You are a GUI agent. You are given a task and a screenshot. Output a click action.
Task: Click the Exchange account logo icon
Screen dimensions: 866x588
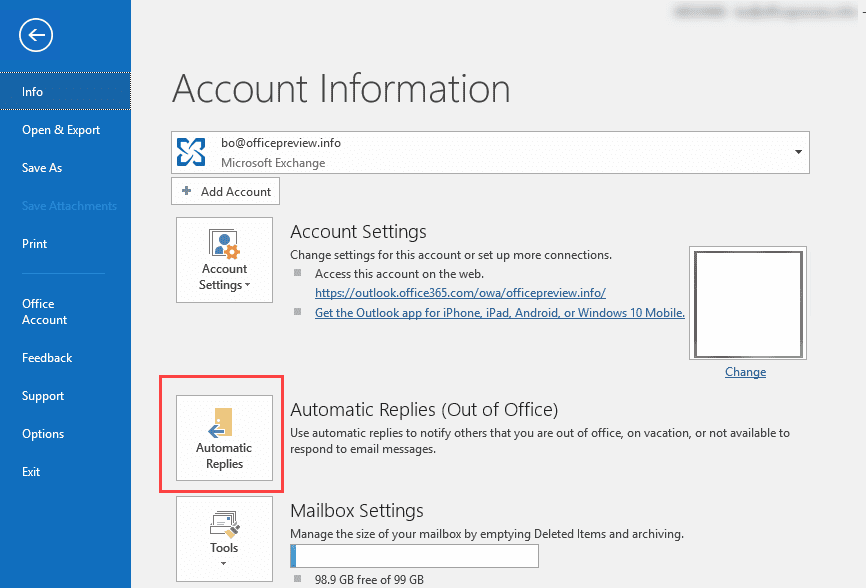pyautogui.click(x=191, y=152)
